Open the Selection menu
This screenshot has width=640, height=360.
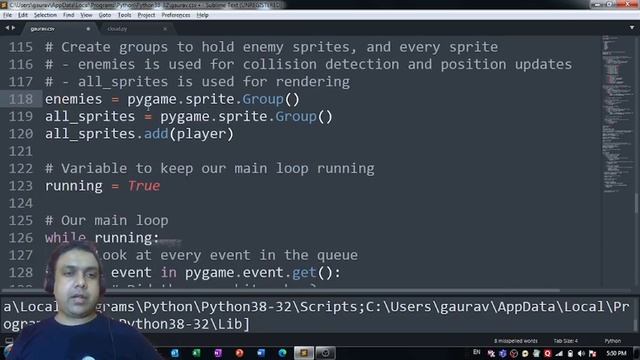point(45,15)
